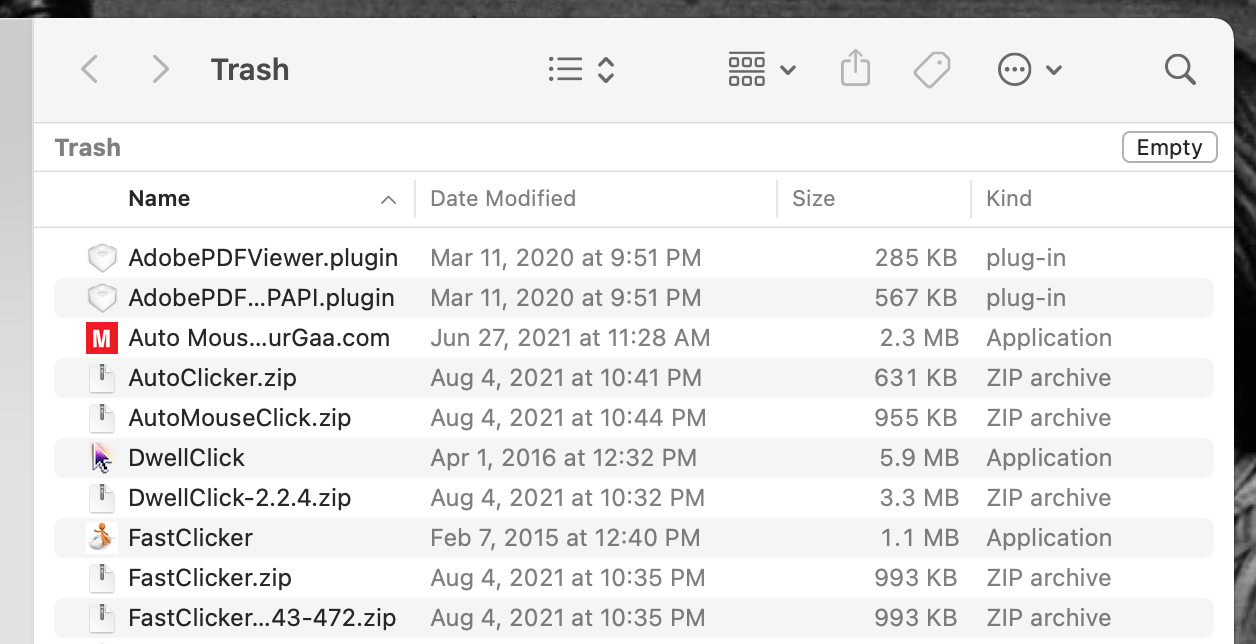This screenshot has width=1256, height=644.
Task: Select the AutoClicker.zip archive icon
Action: 101,377
